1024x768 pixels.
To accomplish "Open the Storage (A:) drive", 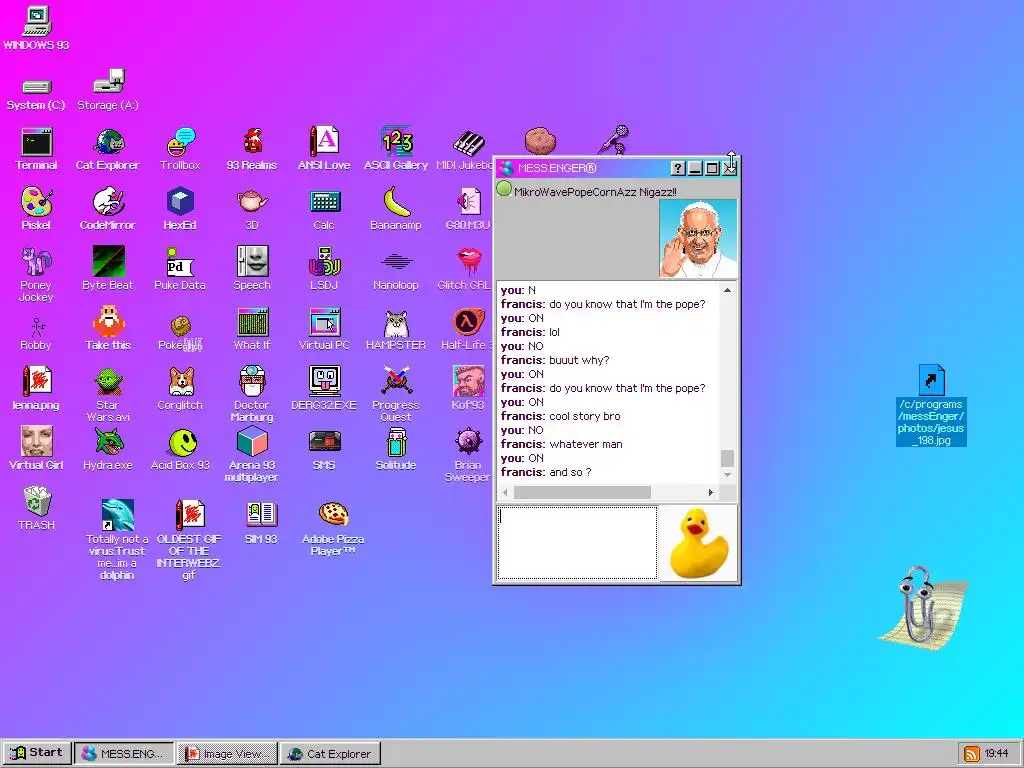I will 108,82.
